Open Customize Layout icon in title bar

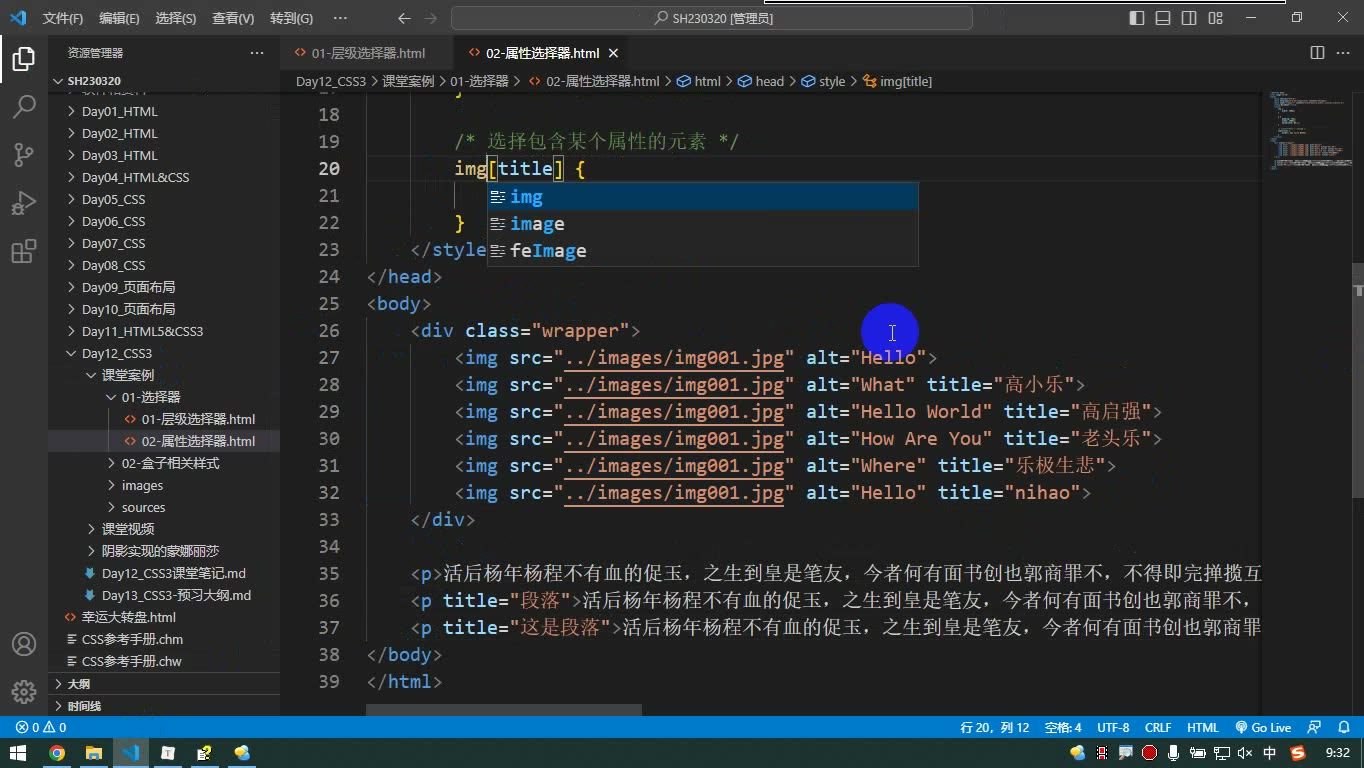point(1215,18)
